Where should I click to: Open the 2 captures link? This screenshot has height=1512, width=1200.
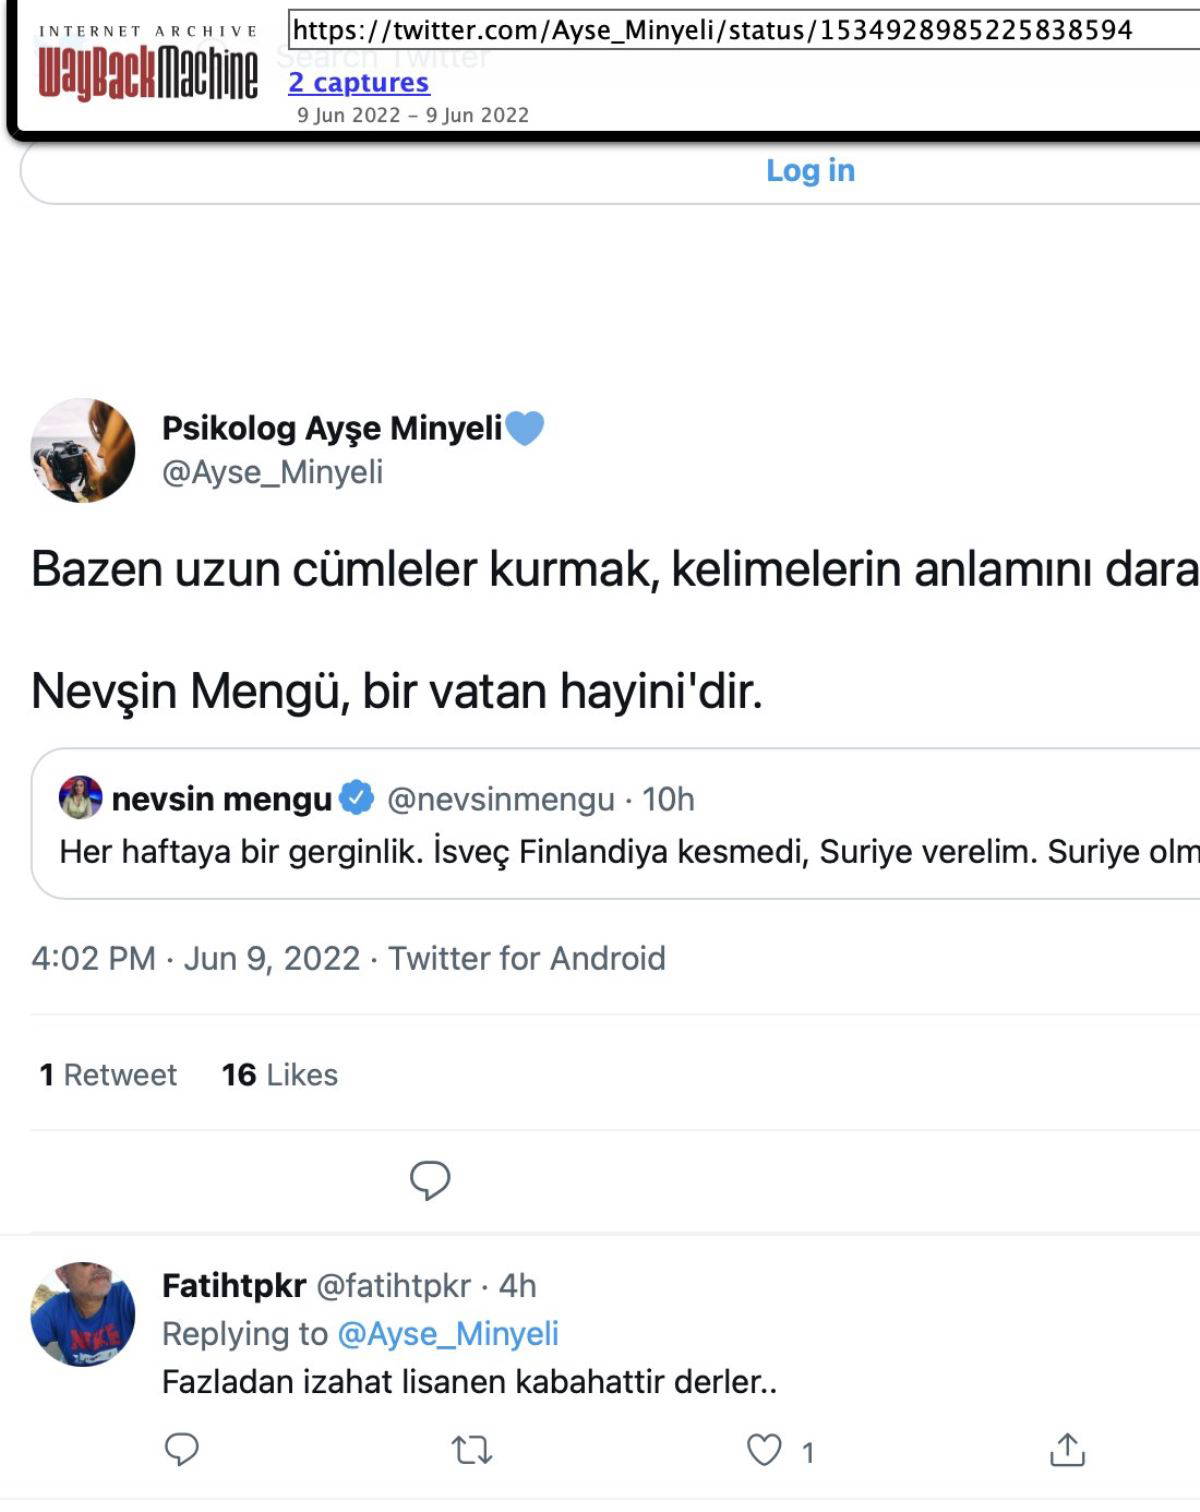pyautogui.click(x=359, y=83)
